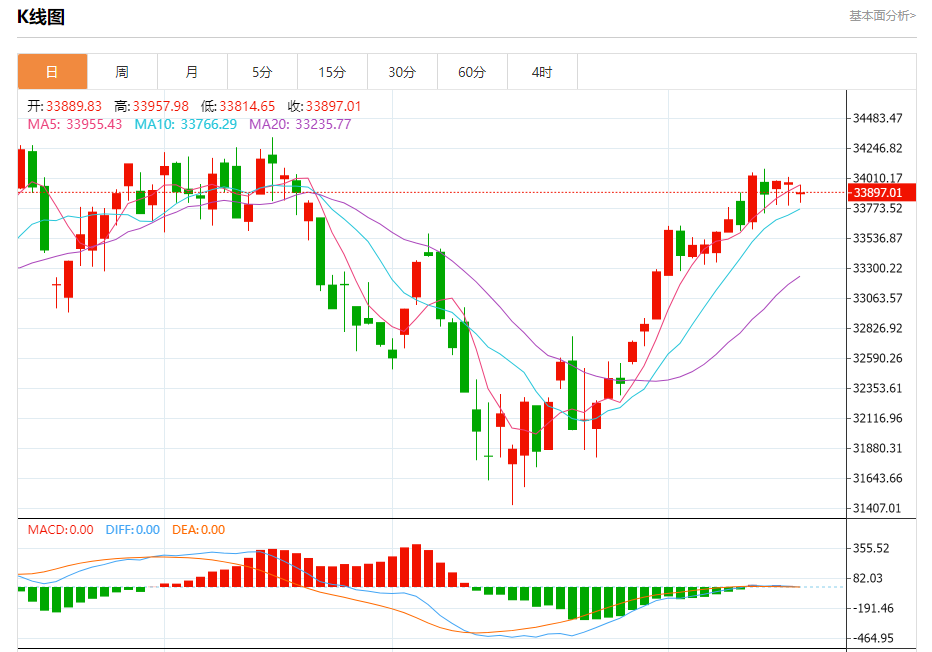
Task: Click the 31880.31 price axis label
Action: 877,448
